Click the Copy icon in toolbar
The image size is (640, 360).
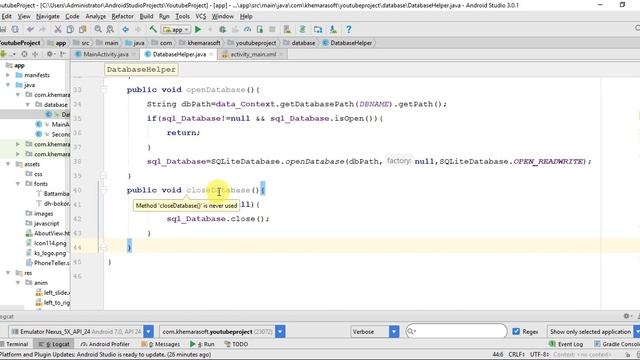point(70,29)
